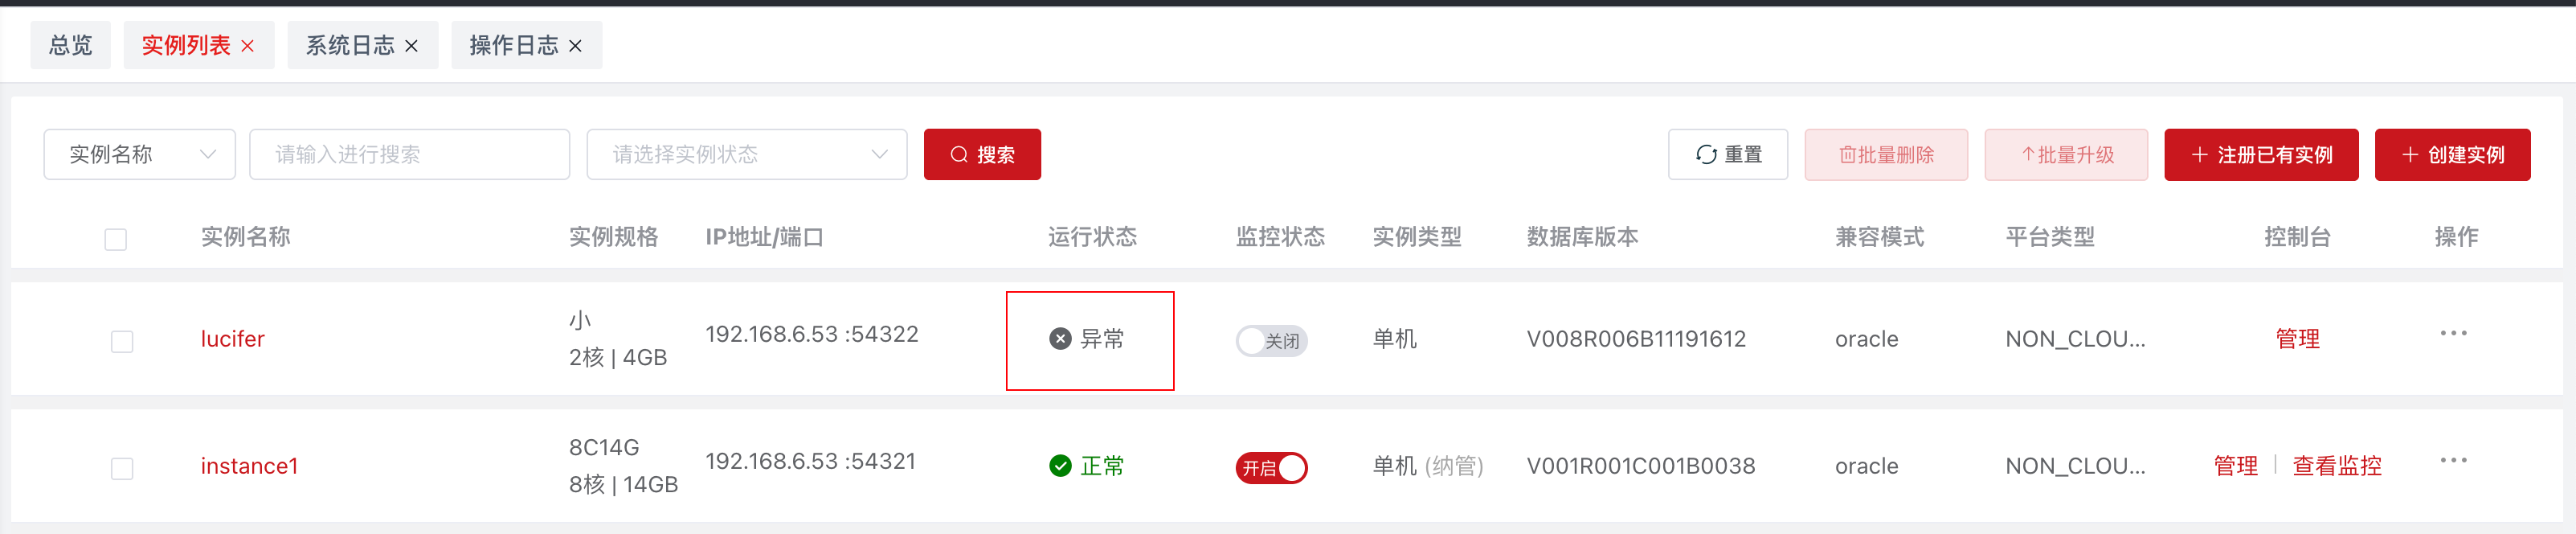2576x534 pixels.
Task: Click the green 正常 status icon for instance1
Action: 1060,466
